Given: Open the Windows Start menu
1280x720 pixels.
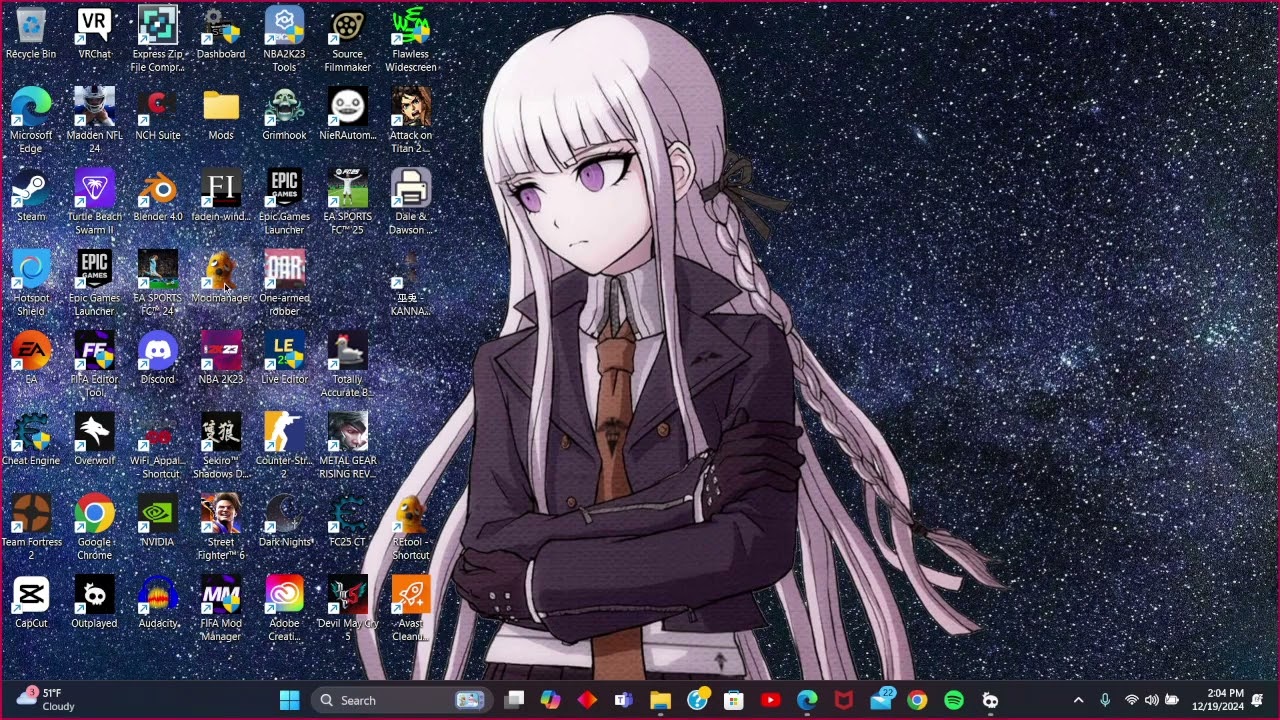Looking at the screenshot, I should pos(290,700).
